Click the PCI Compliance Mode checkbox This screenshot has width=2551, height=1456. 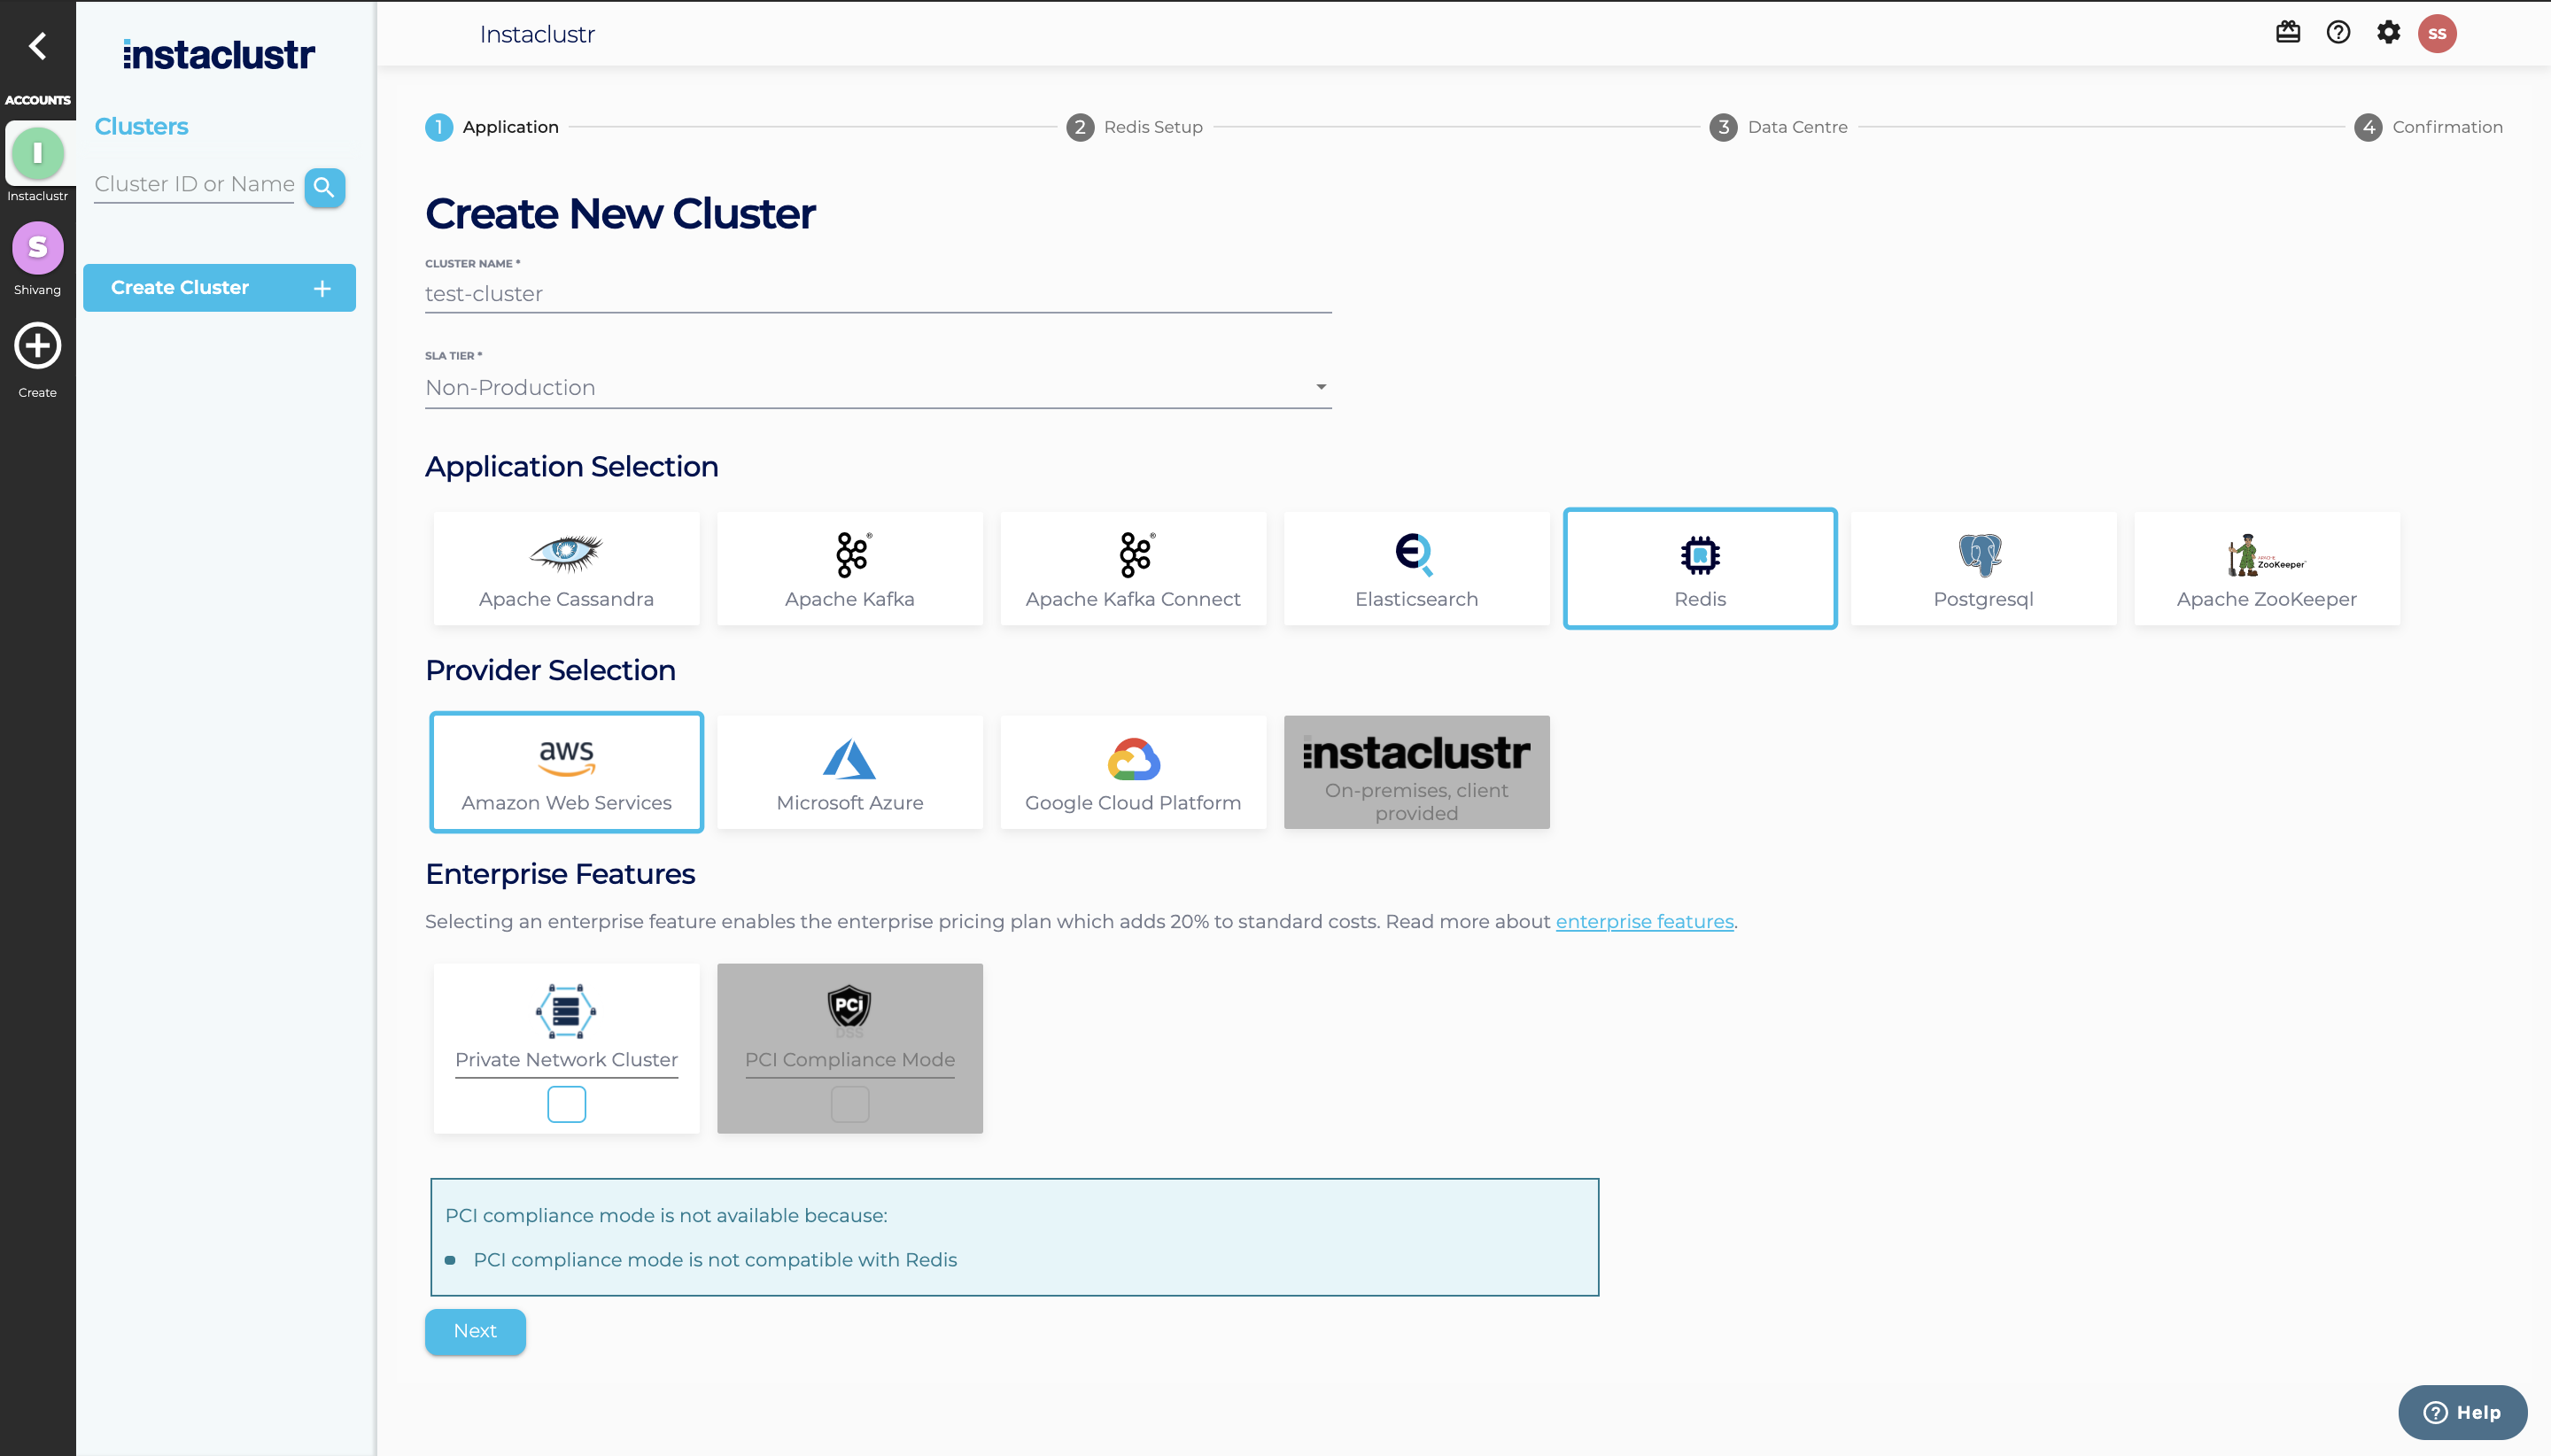point(849,1104)
